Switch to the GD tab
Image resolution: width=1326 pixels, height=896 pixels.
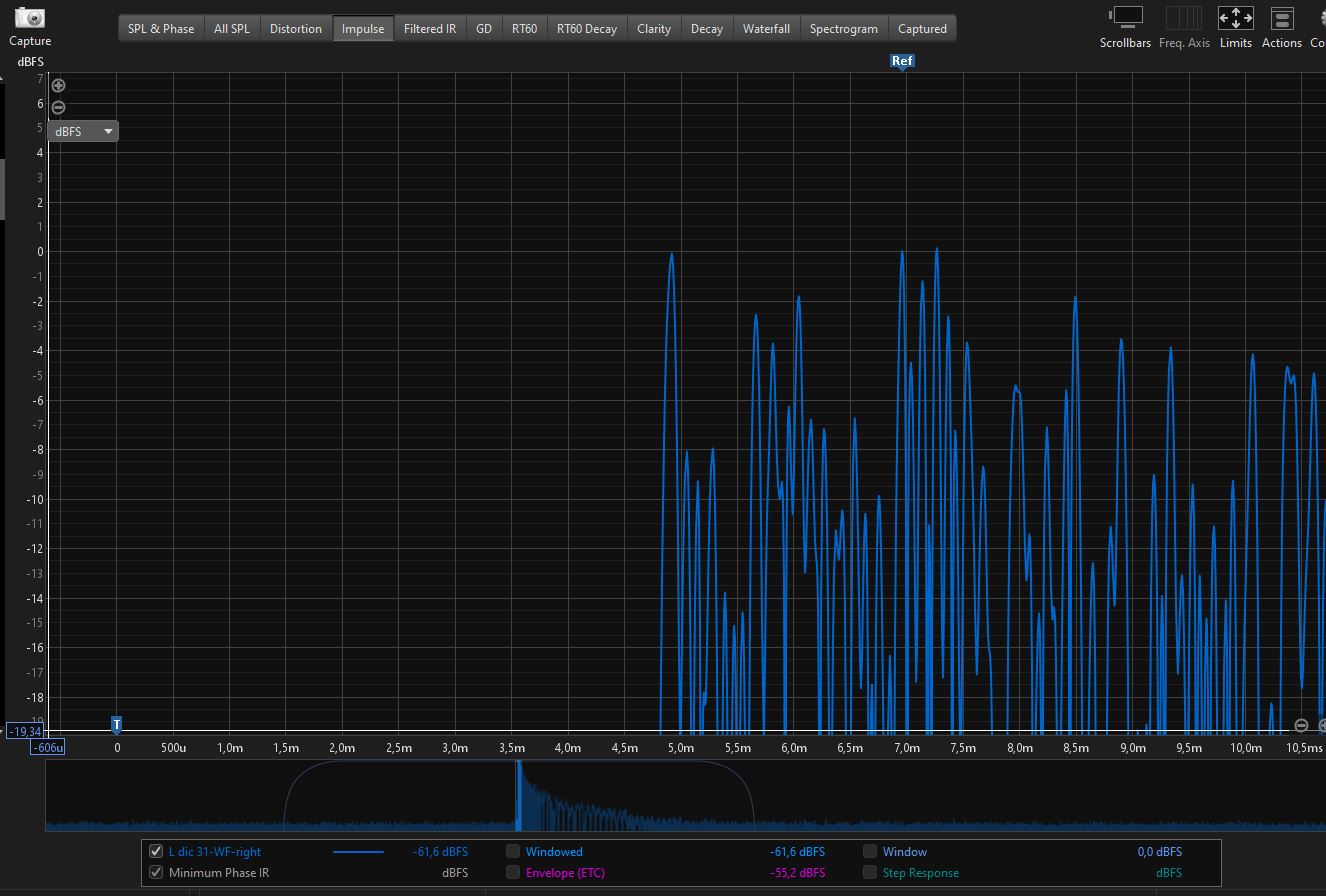(484, 29)
